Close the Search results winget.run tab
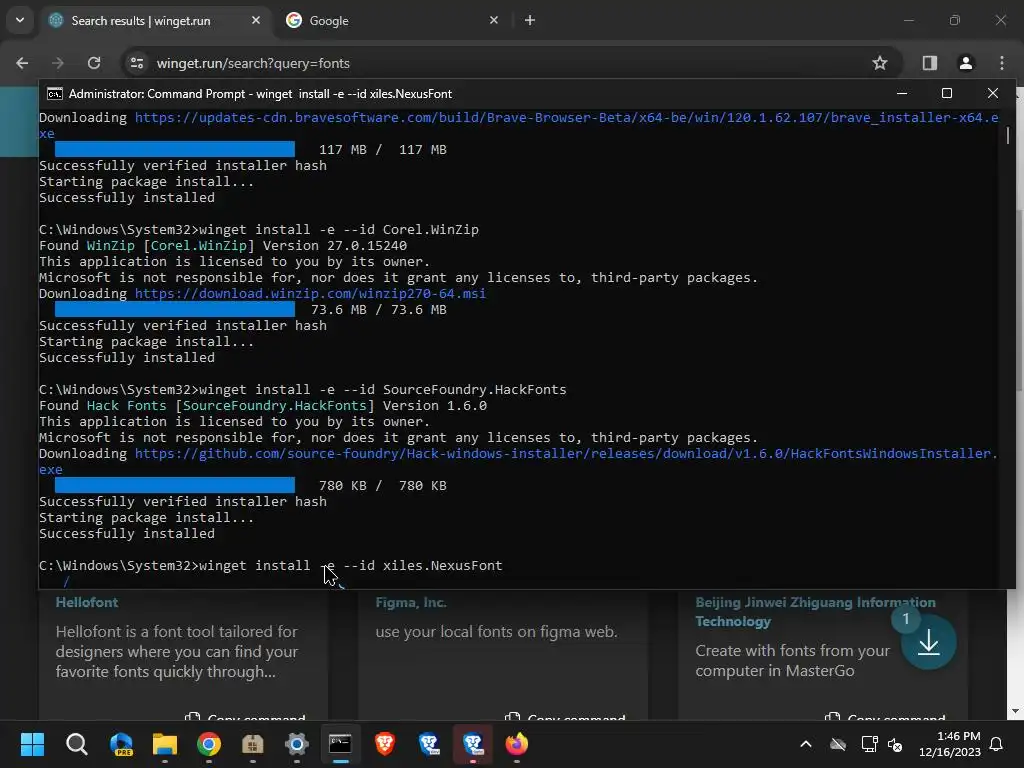 click(255, 20)
